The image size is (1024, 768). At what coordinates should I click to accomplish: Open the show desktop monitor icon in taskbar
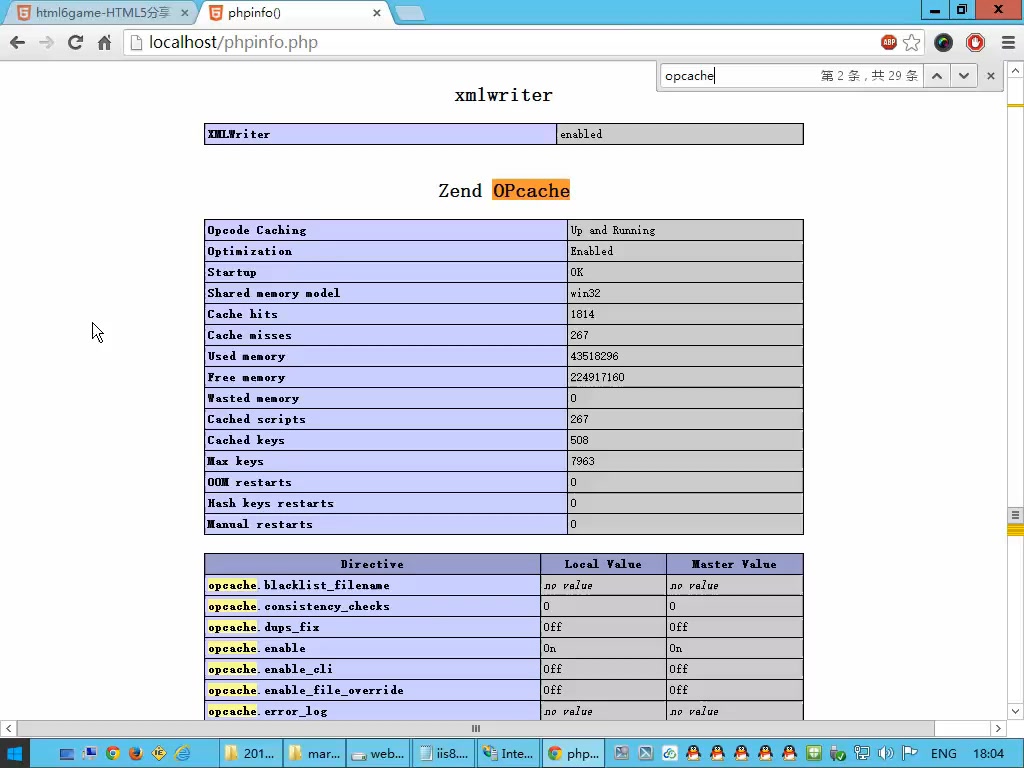pos(66,754)
